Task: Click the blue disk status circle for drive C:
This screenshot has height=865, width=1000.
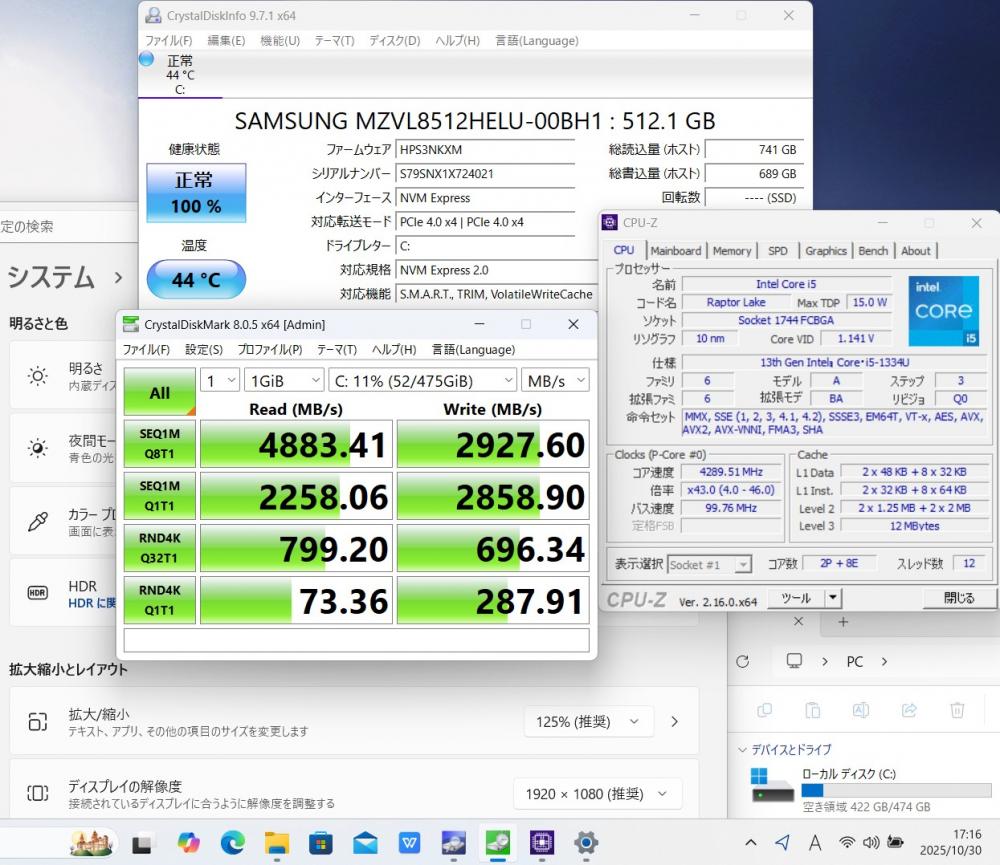Action: point(147,59)
